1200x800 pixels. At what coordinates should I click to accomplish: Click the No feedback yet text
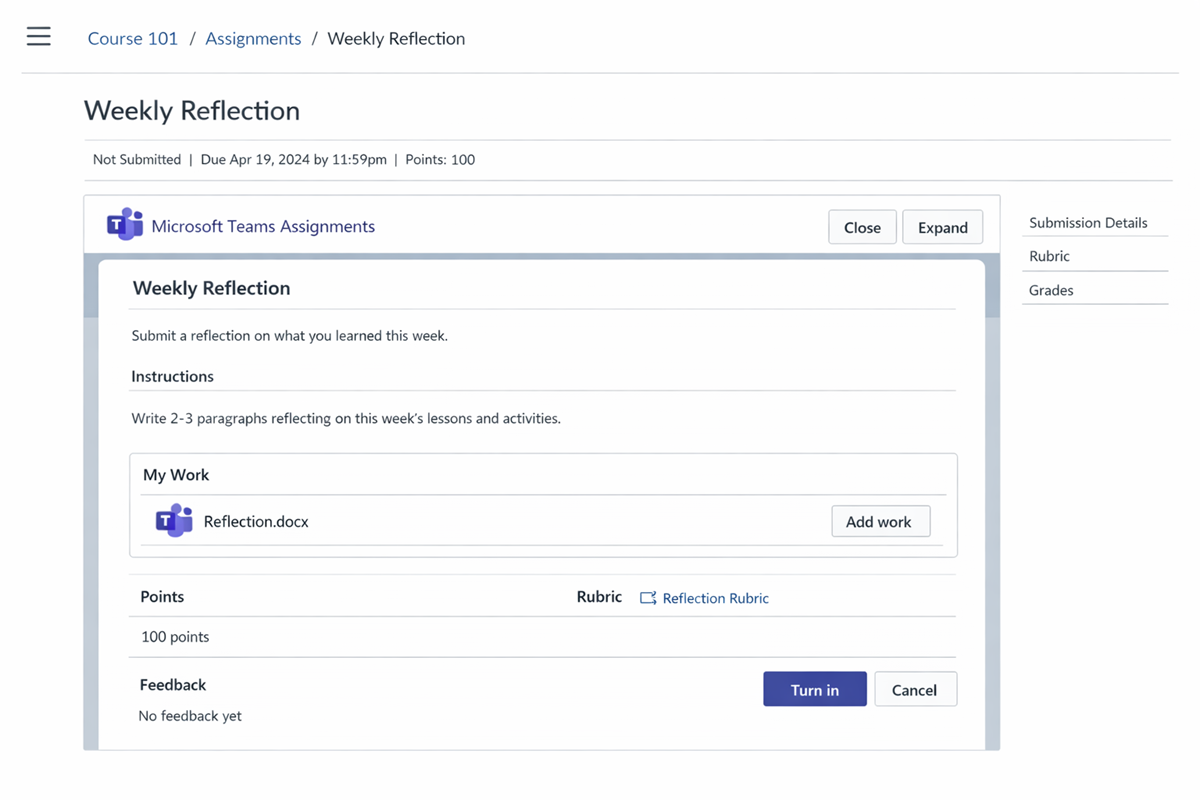tap(190, 716)
